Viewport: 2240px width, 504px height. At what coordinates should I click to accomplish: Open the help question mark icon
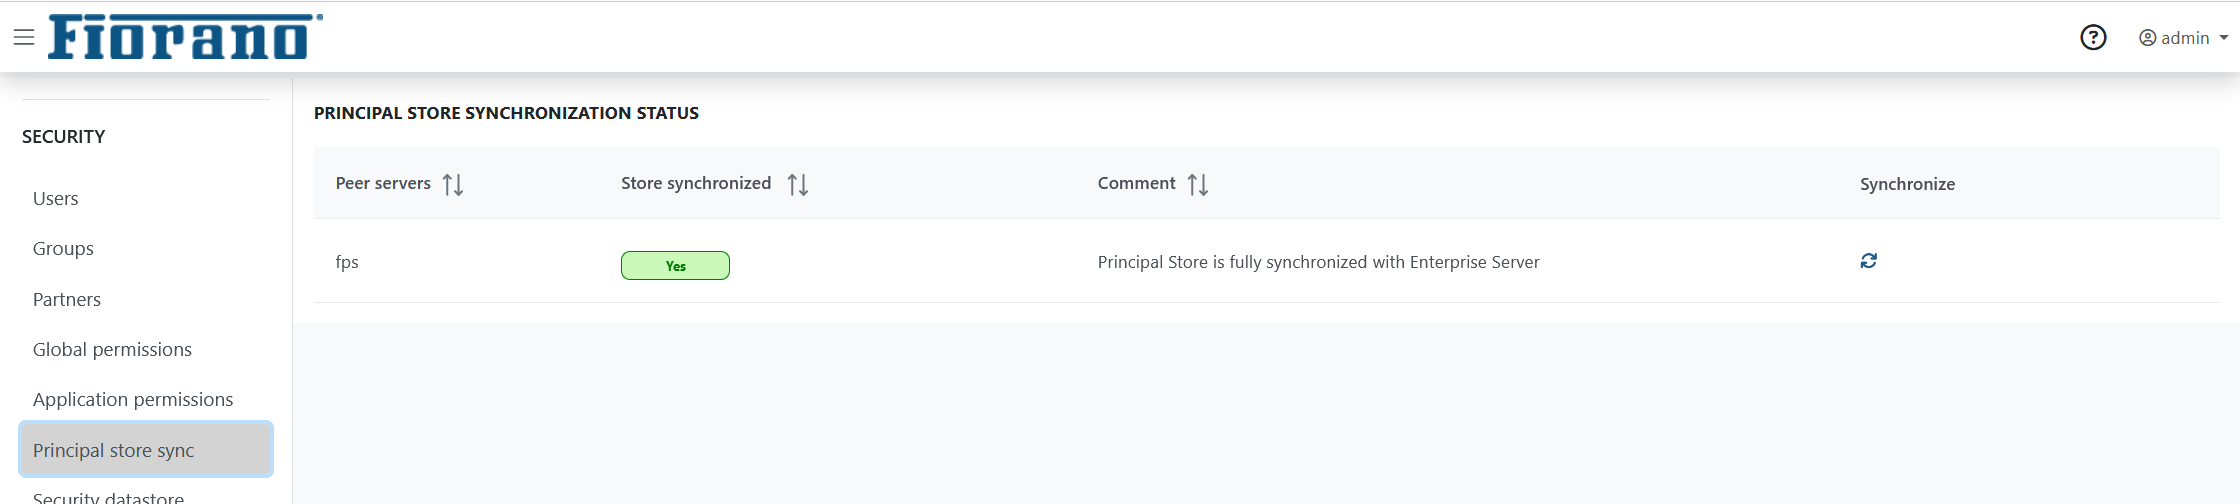2093,38
